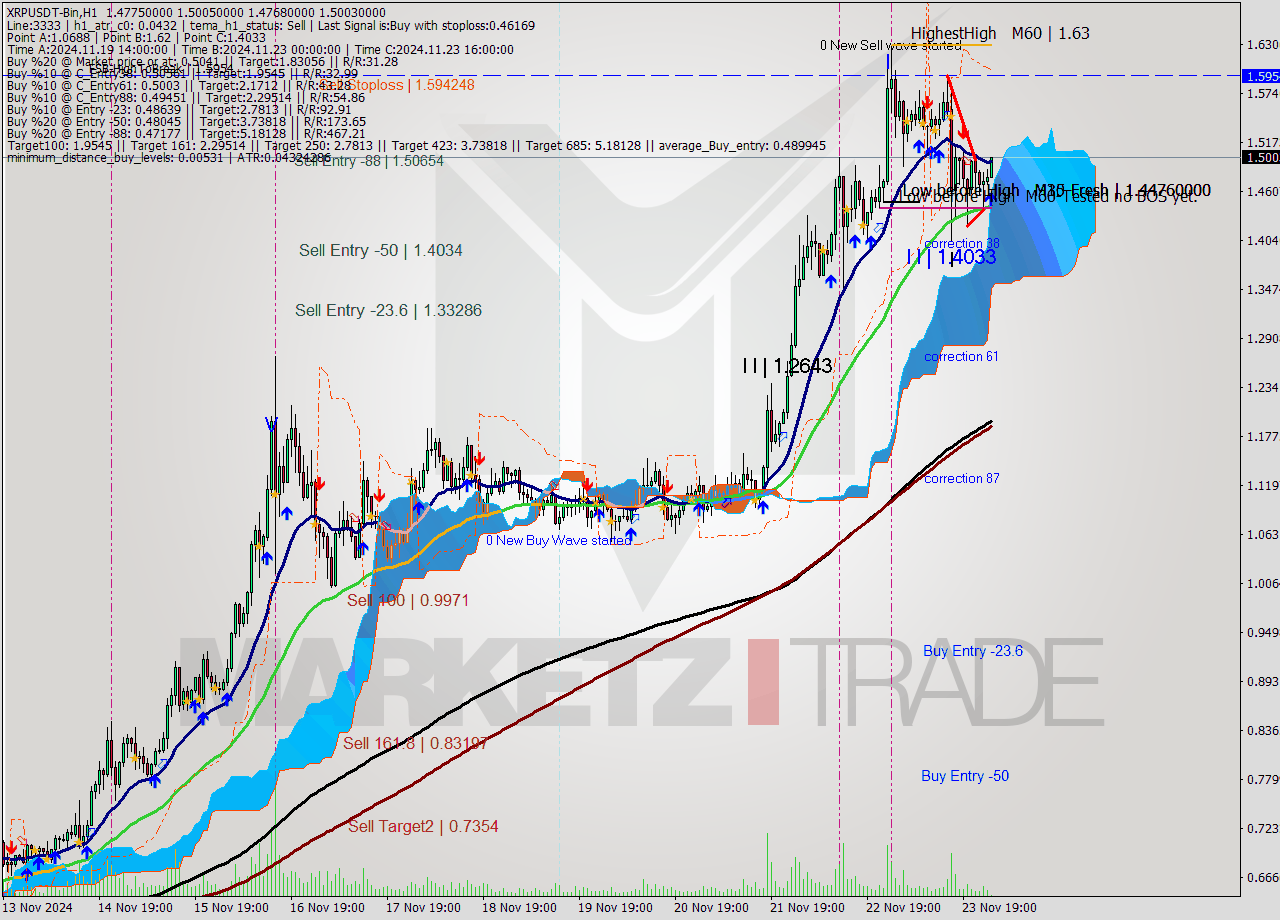
Task: Select the 'correction 38' label
Action: [x=961, y=243]
